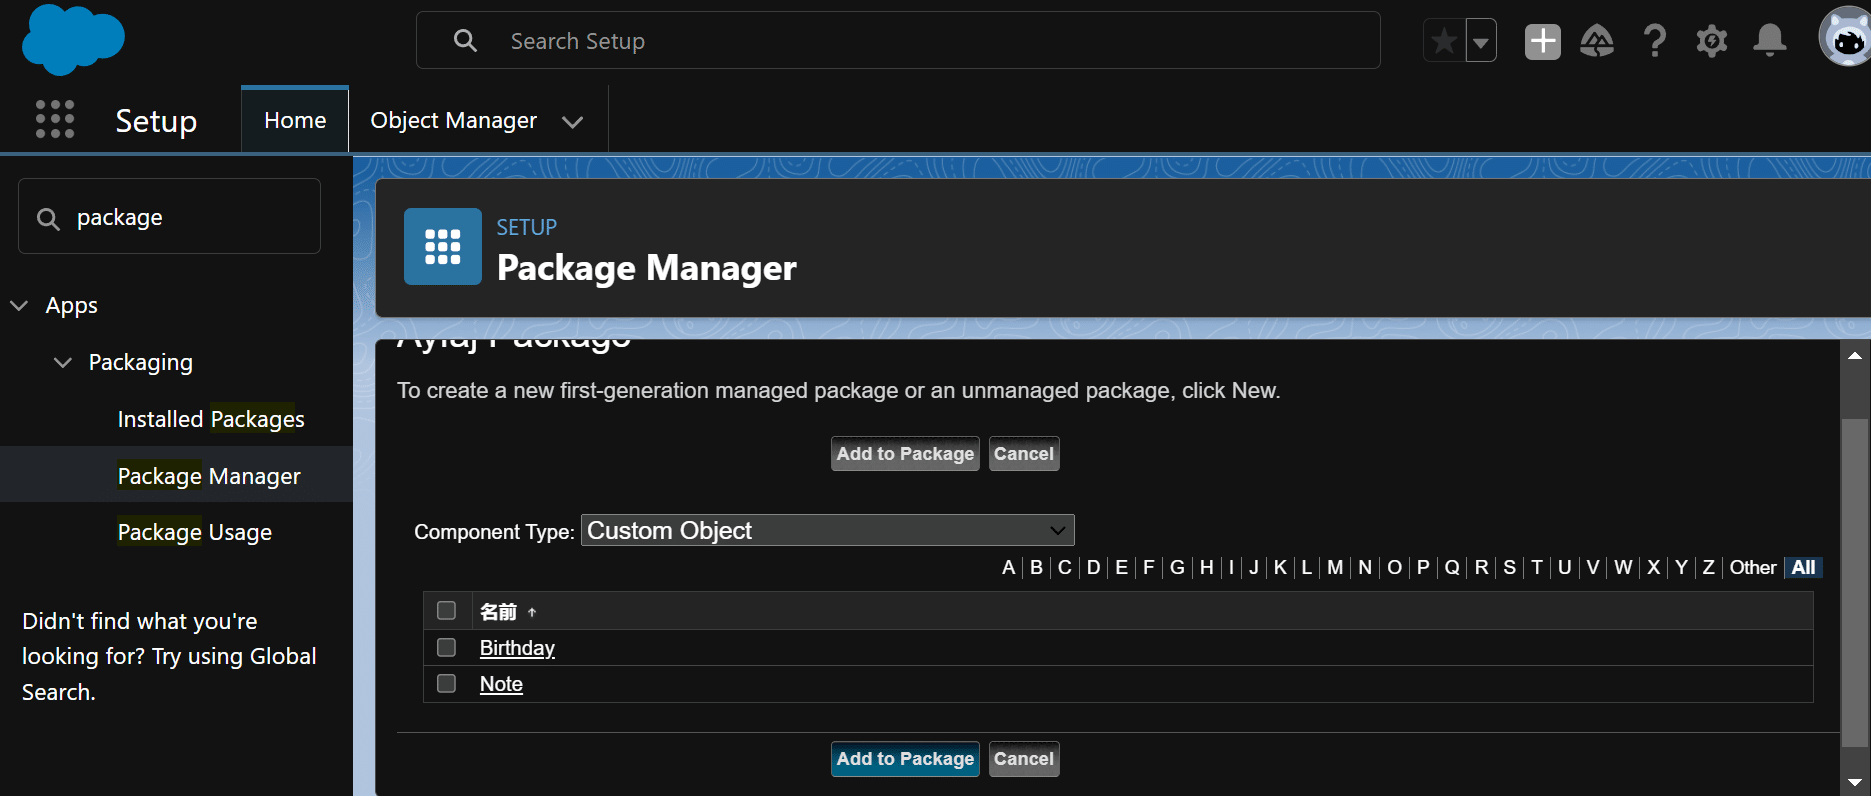
Task: Click the Search Setup input field
Action: [920, 41]
